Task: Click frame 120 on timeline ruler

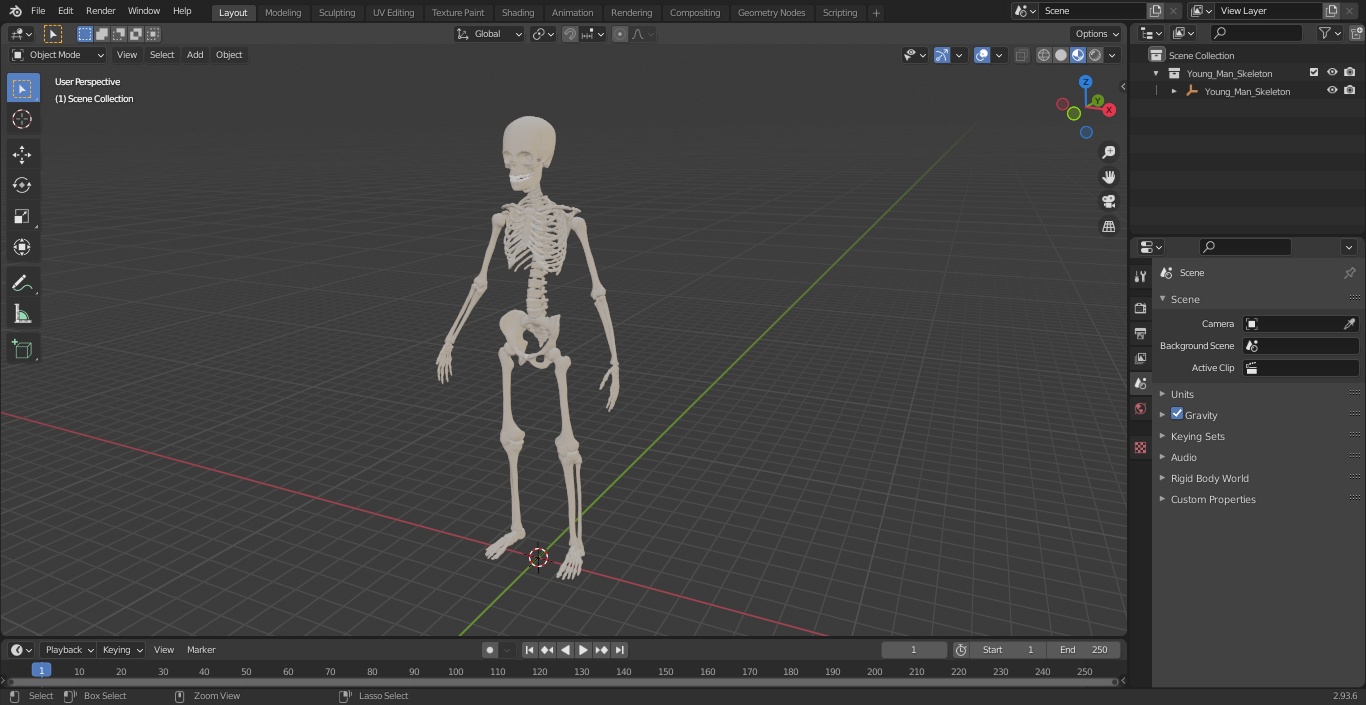Action: tap(539, 671)
